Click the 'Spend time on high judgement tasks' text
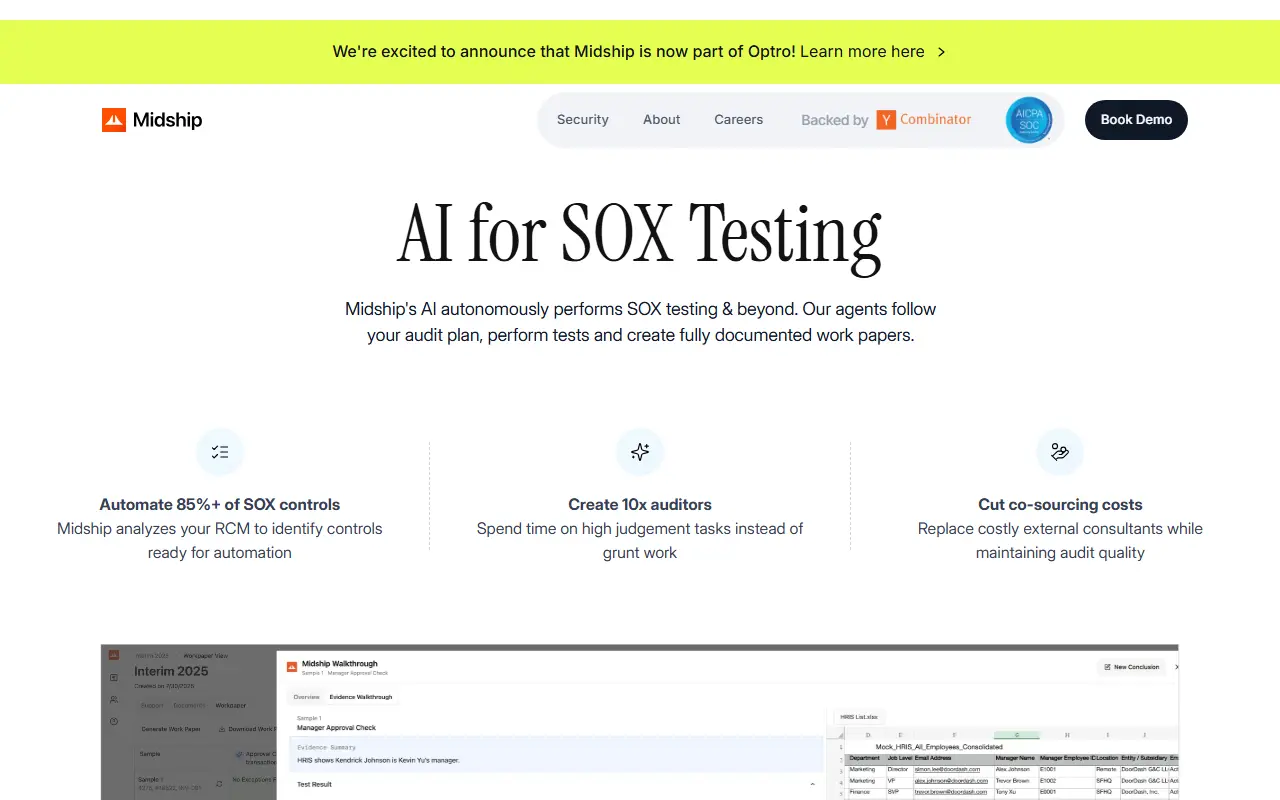Image resolution: width=1280 pixels, height=800 pixels. 640,541
